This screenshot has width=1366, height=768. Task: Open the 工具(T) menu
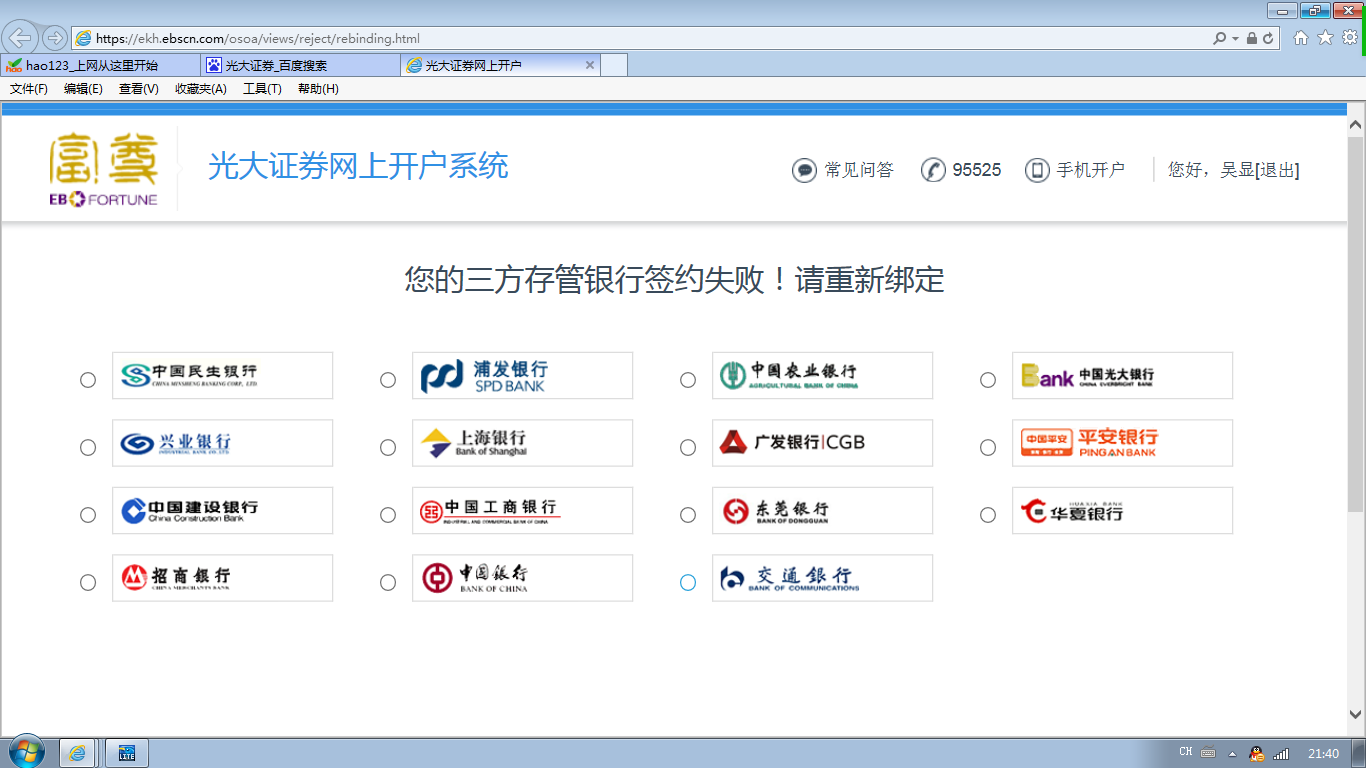pyautogui.click(x=262, y=89)
